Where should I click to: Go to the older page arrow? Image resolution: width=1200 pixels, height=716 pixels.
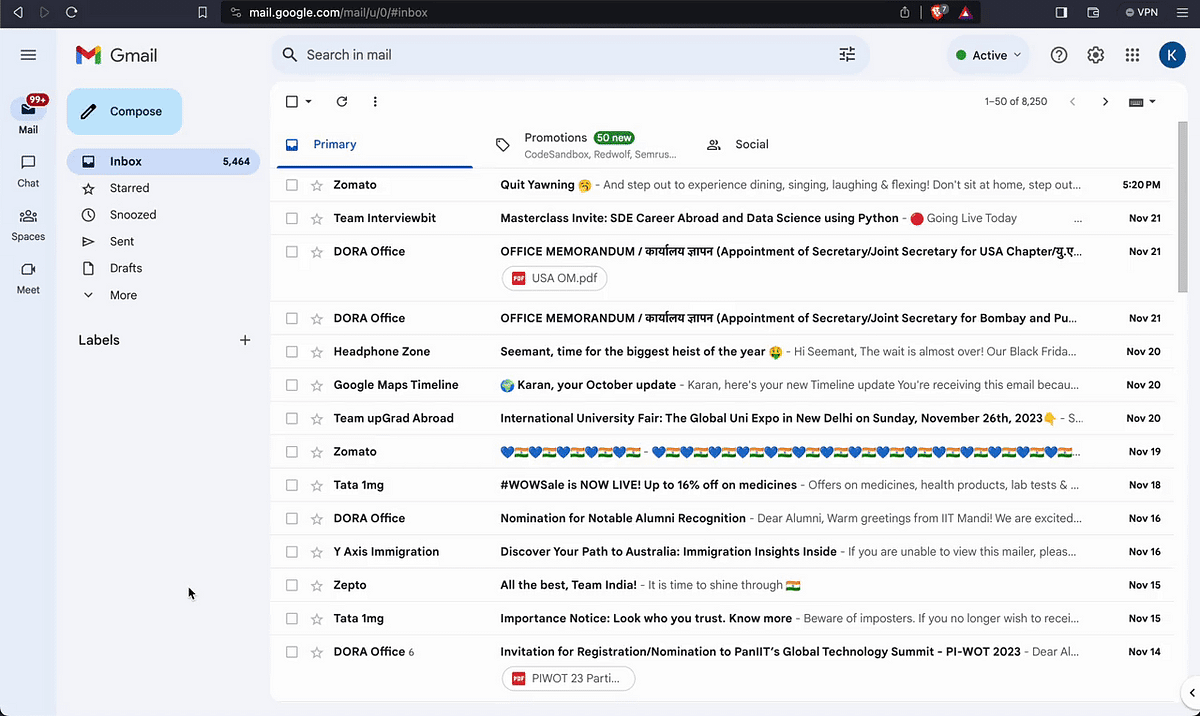point(1105,101)
